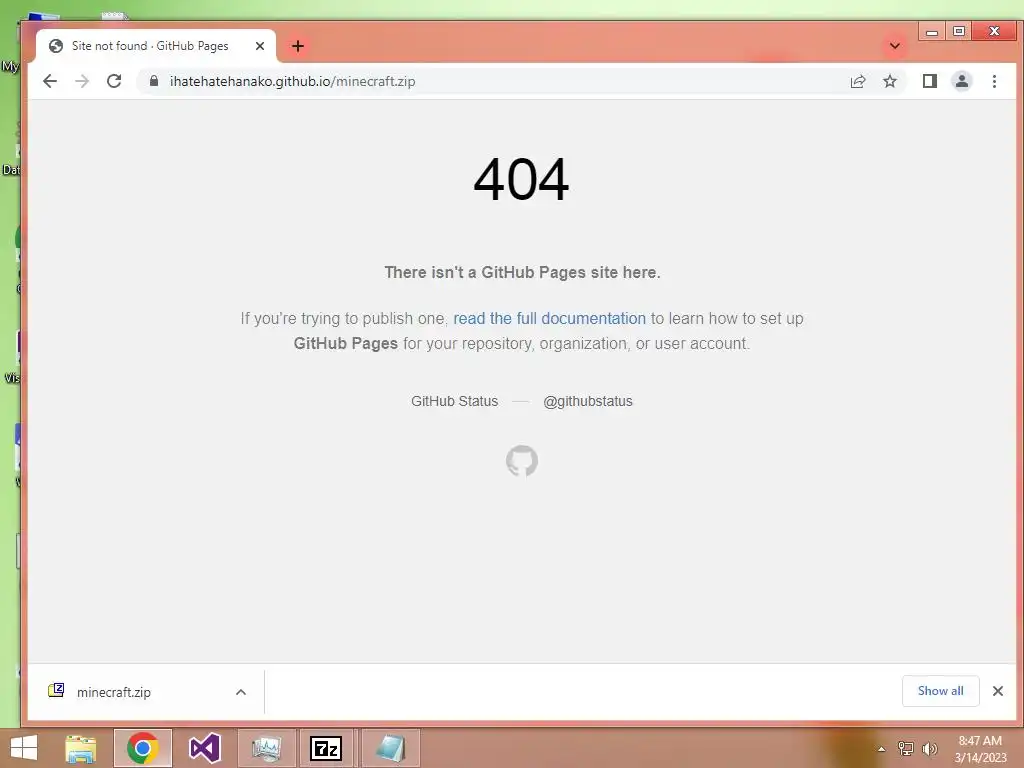Screen dimensions: 1024x768
Task: Reload the current page
Action: [x=114, y=81]
